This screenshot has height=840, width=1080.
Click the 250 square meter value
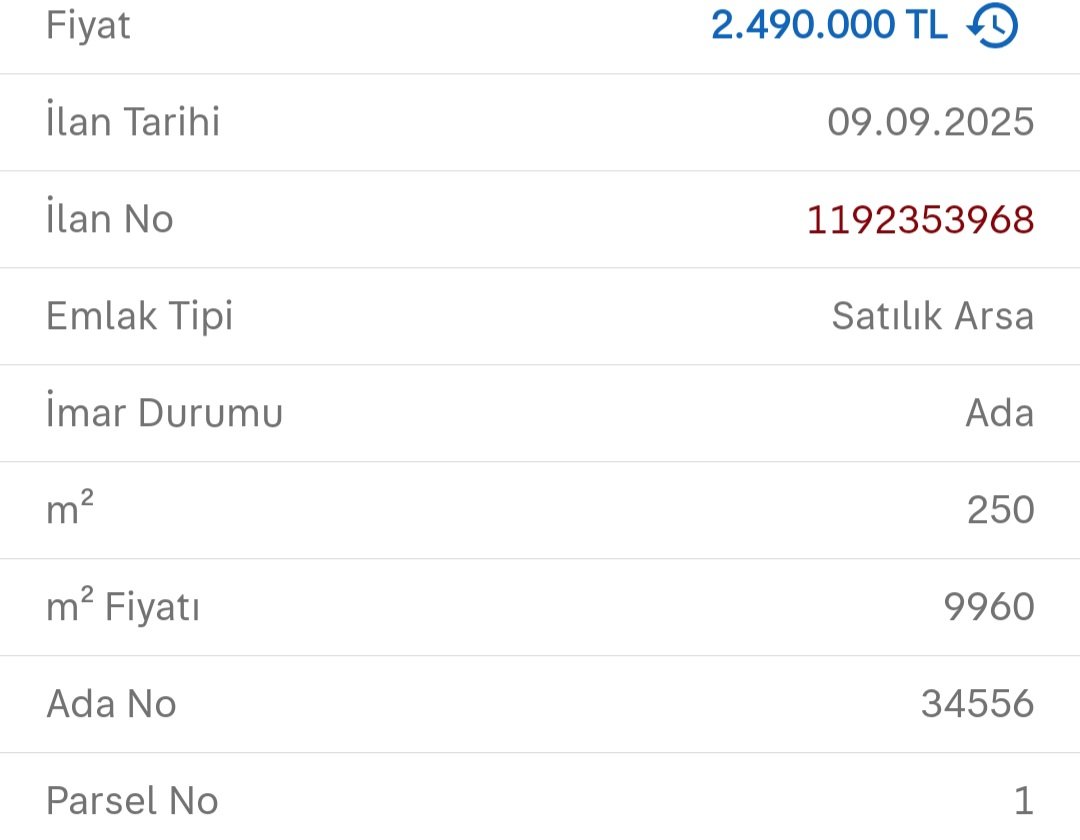click(x=1000, y=510)
